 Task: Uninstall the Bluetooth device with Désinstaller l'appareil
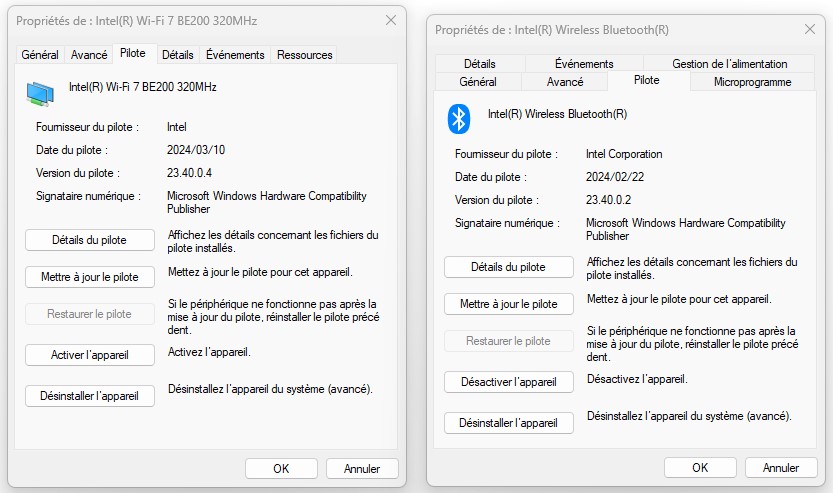click(x=508, y=423)
